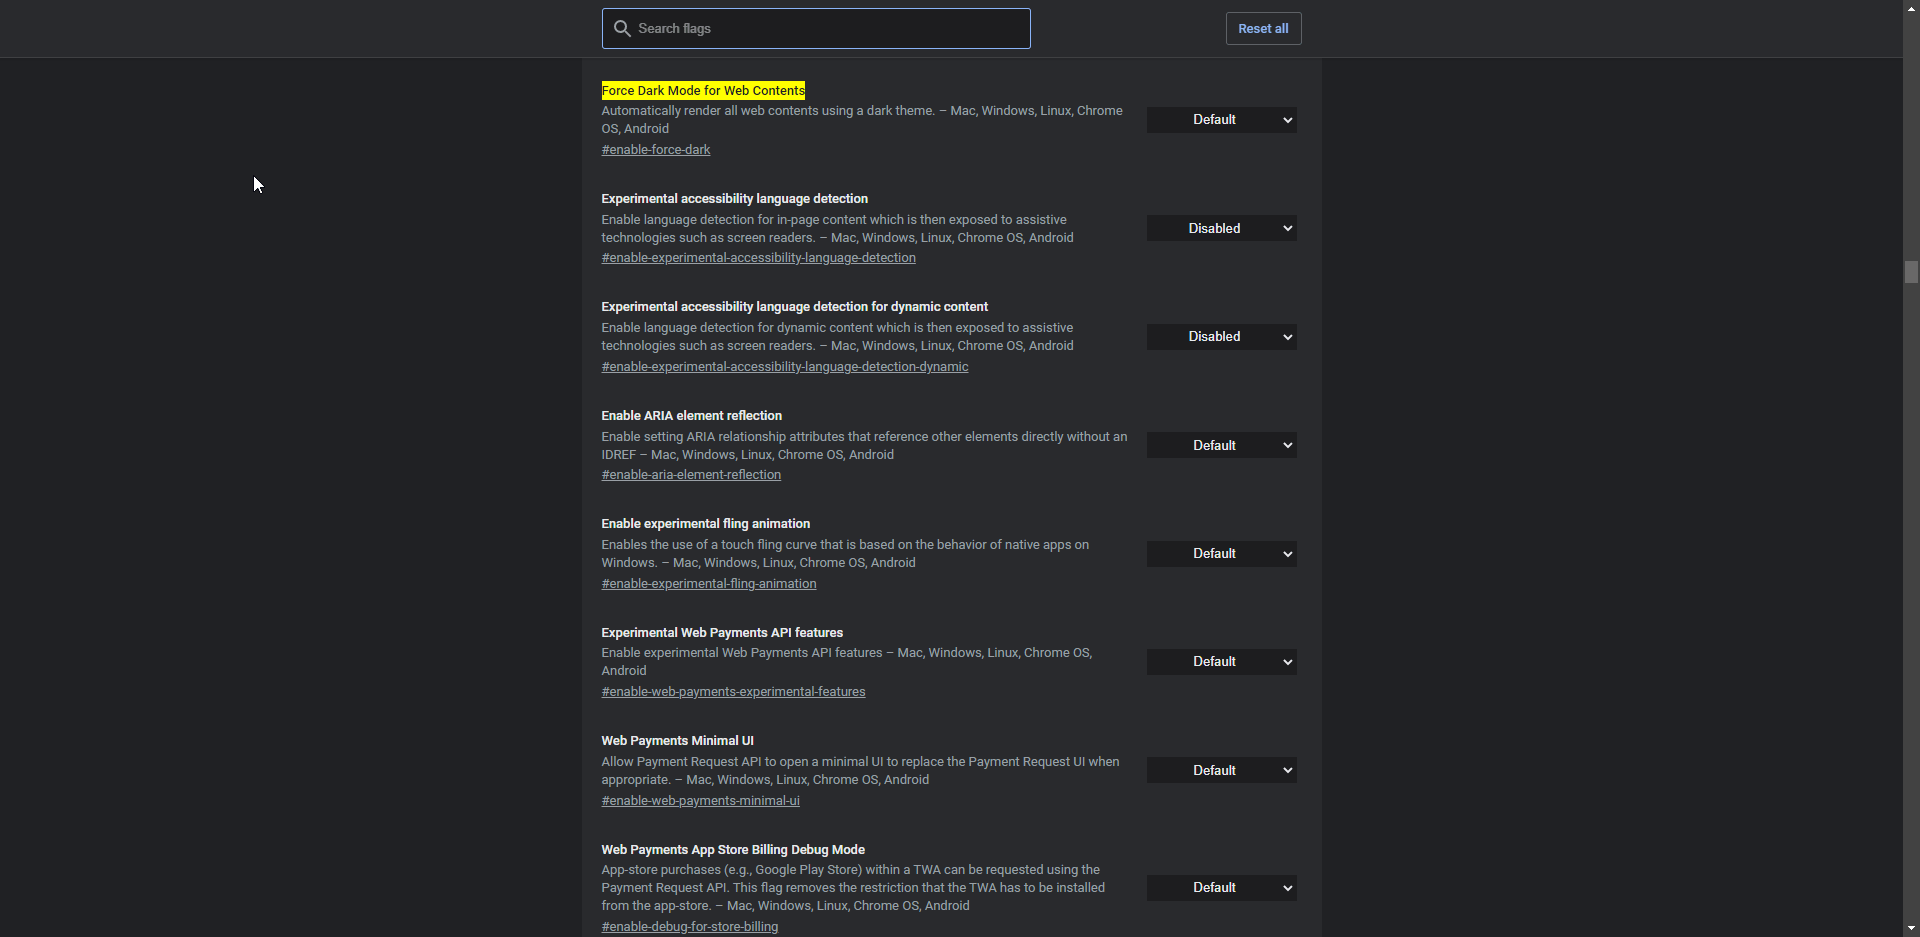Open dropdown for language detection for dynamic content

point(1221,337)
